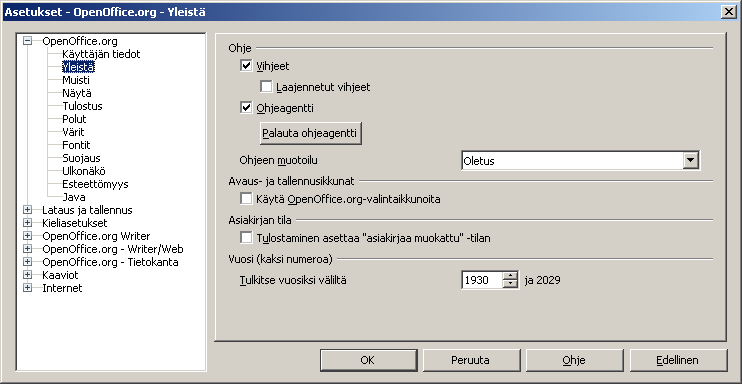Select the OpenOffice.org root tree item
The height and width of the screenshot is (384, 742).
(80, 41)
